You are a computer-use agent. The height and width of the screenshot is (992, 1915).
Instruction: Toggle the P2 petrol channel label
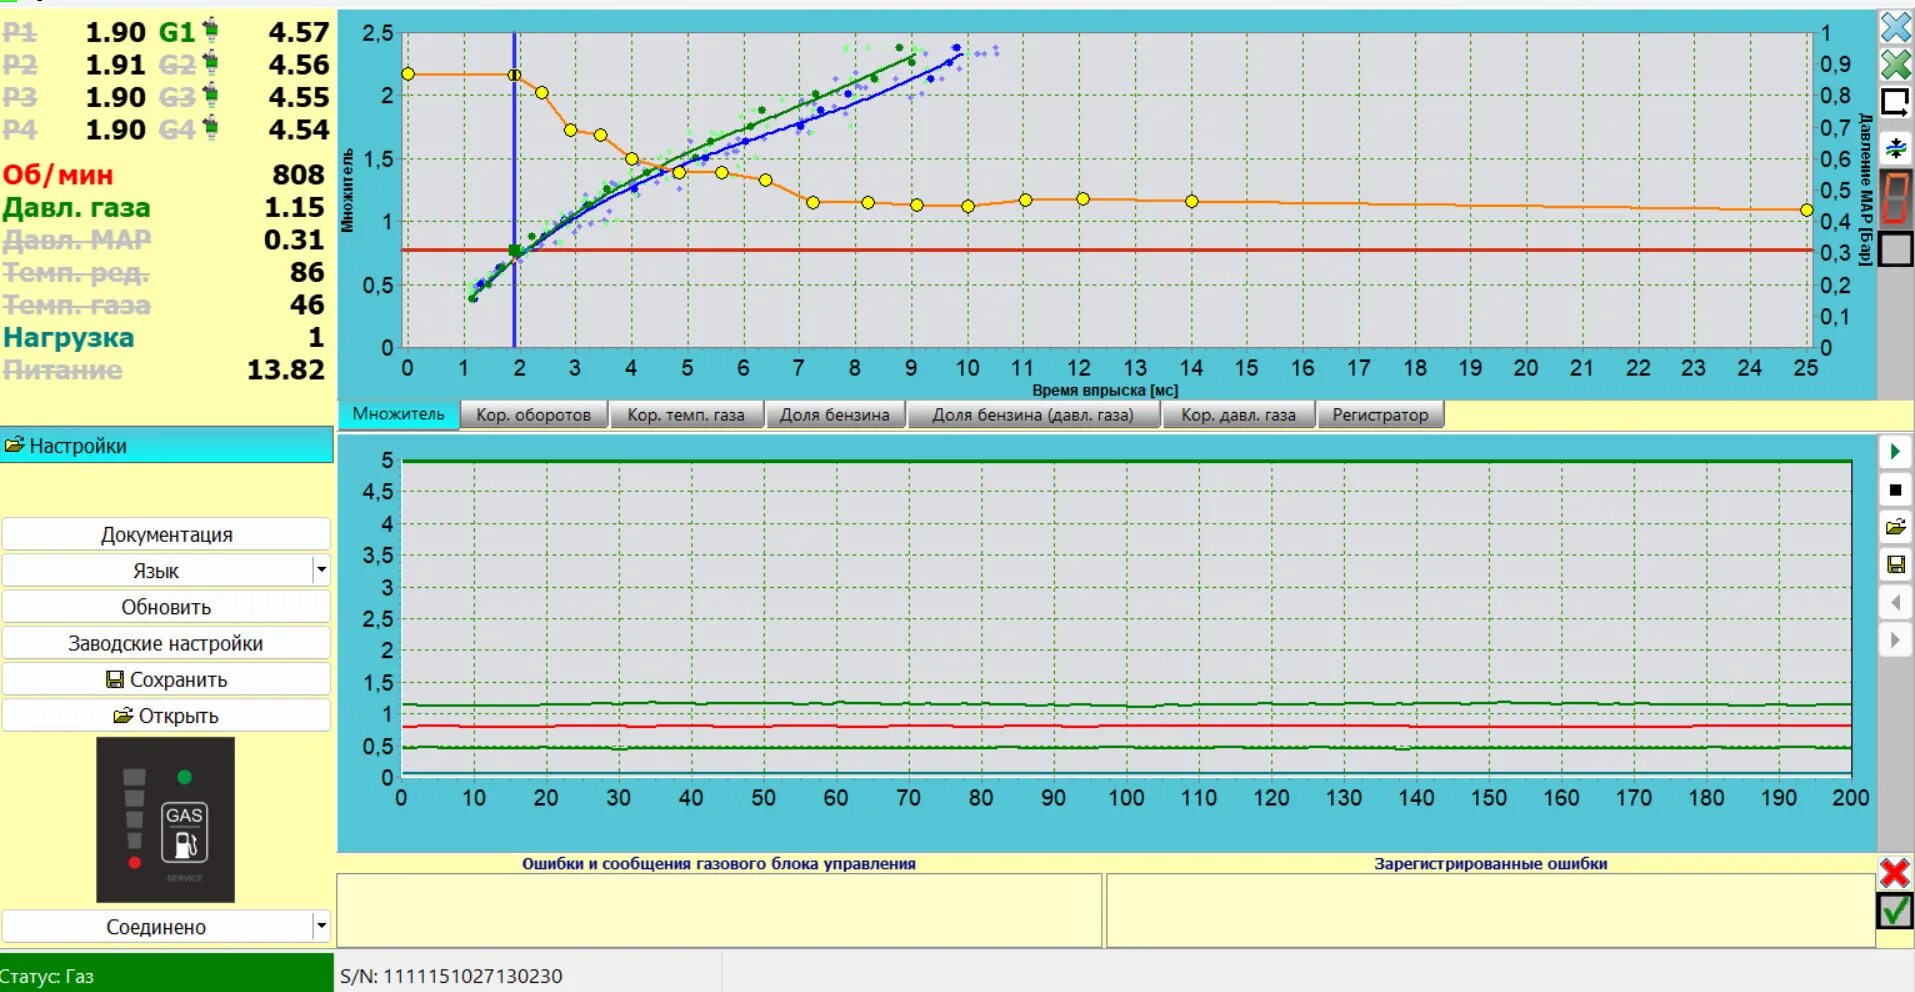pos(19,65)
